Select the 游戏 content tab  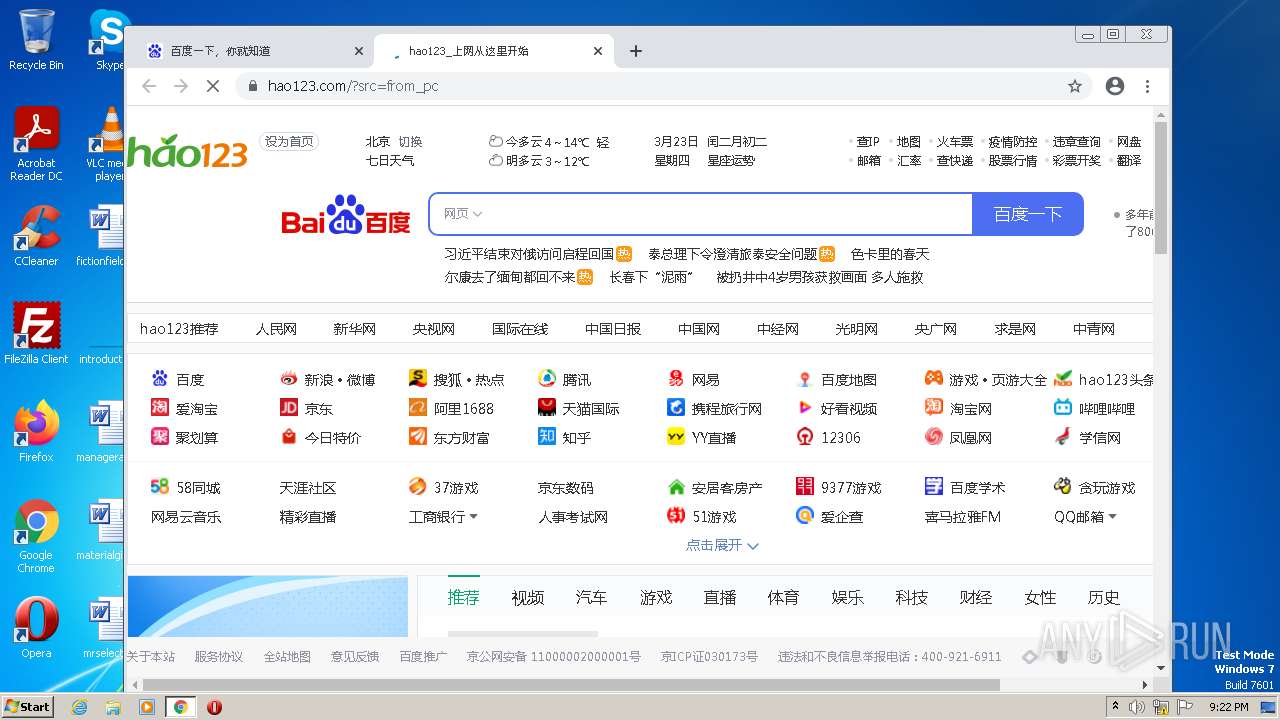tap(656, 597)
